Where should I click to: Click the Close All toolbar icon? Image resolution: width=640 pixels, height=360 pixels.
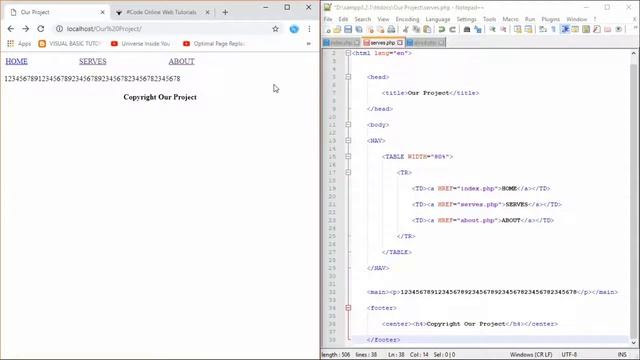pyautogui.click(x=380, y=29)
